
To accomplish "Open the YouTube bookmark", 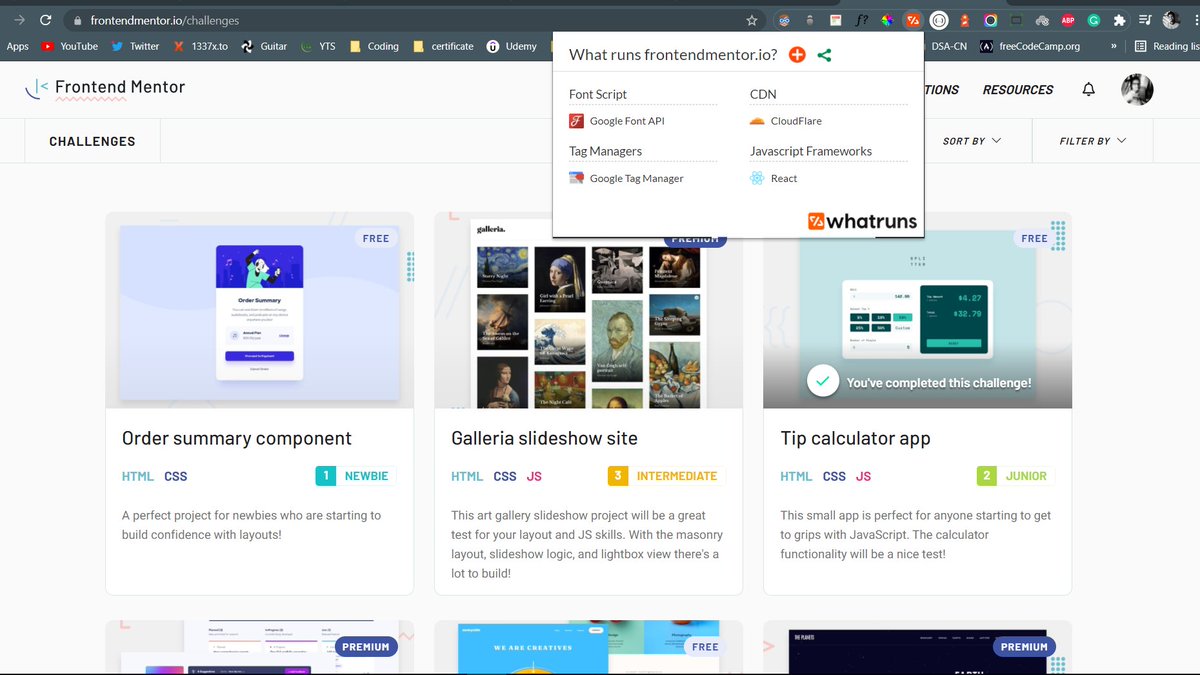I will (x=69, y=46).
